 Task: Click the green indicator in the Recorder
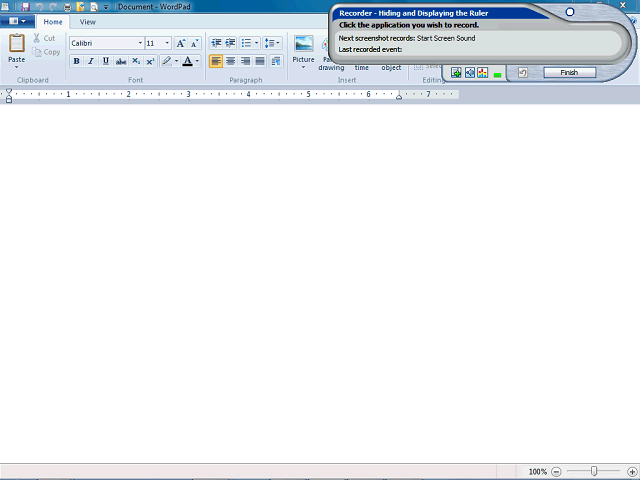[497, 75]
